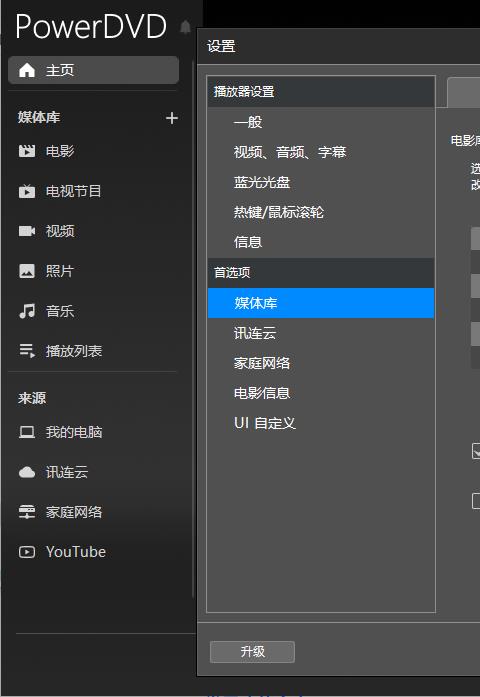Select 照片 in the sidebar

point(60,271)
